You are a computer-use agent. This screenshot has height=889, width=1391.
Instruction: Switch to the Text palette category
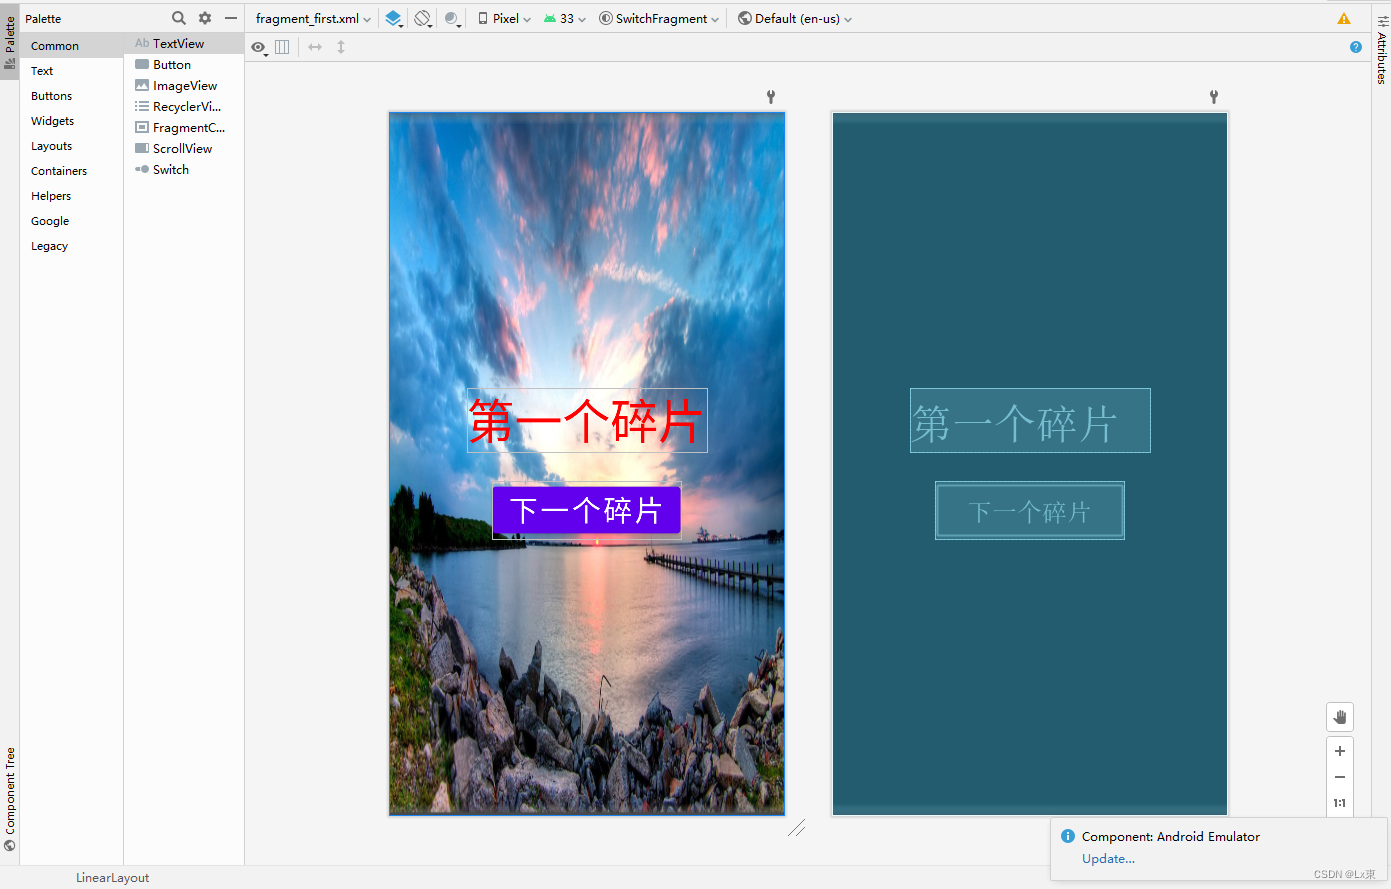click(41, 70)
